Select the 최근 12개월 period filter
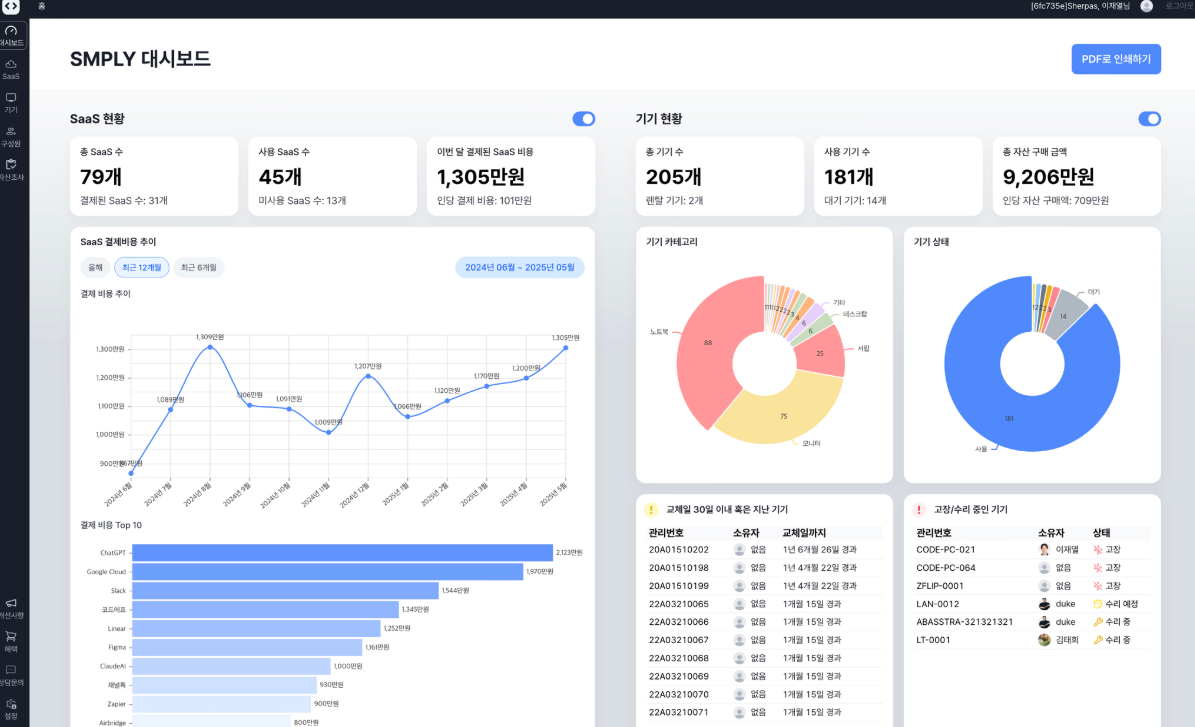 pos(142,267)
